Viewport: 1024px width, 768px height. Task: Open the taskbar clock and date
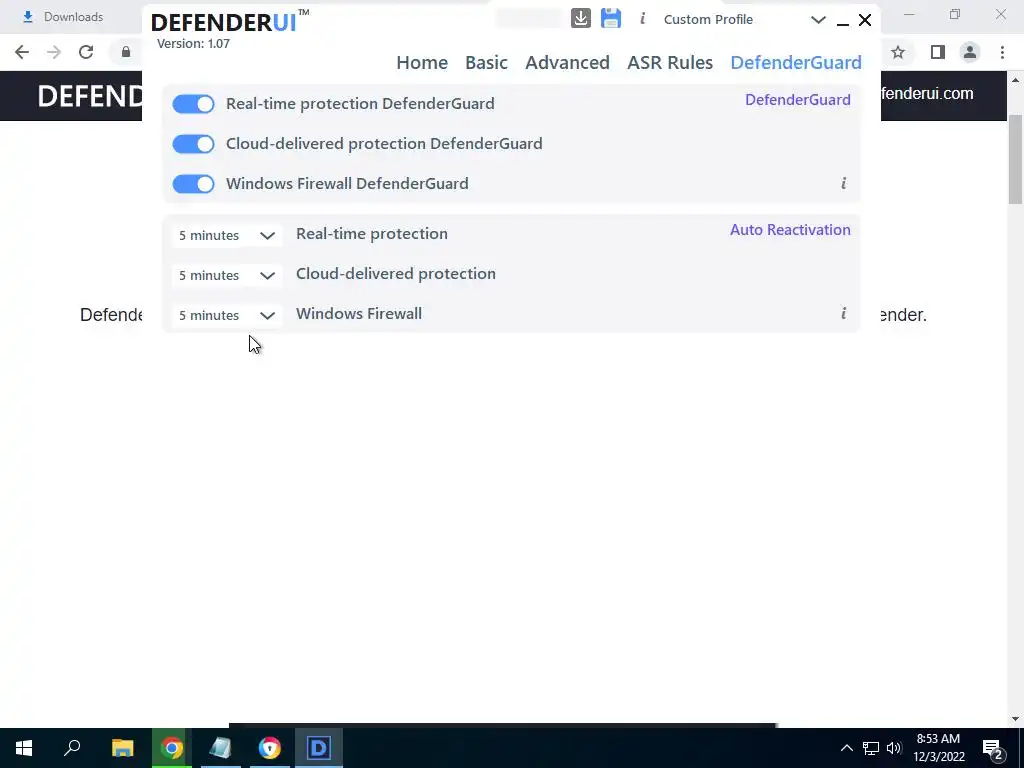pos(938,748)
